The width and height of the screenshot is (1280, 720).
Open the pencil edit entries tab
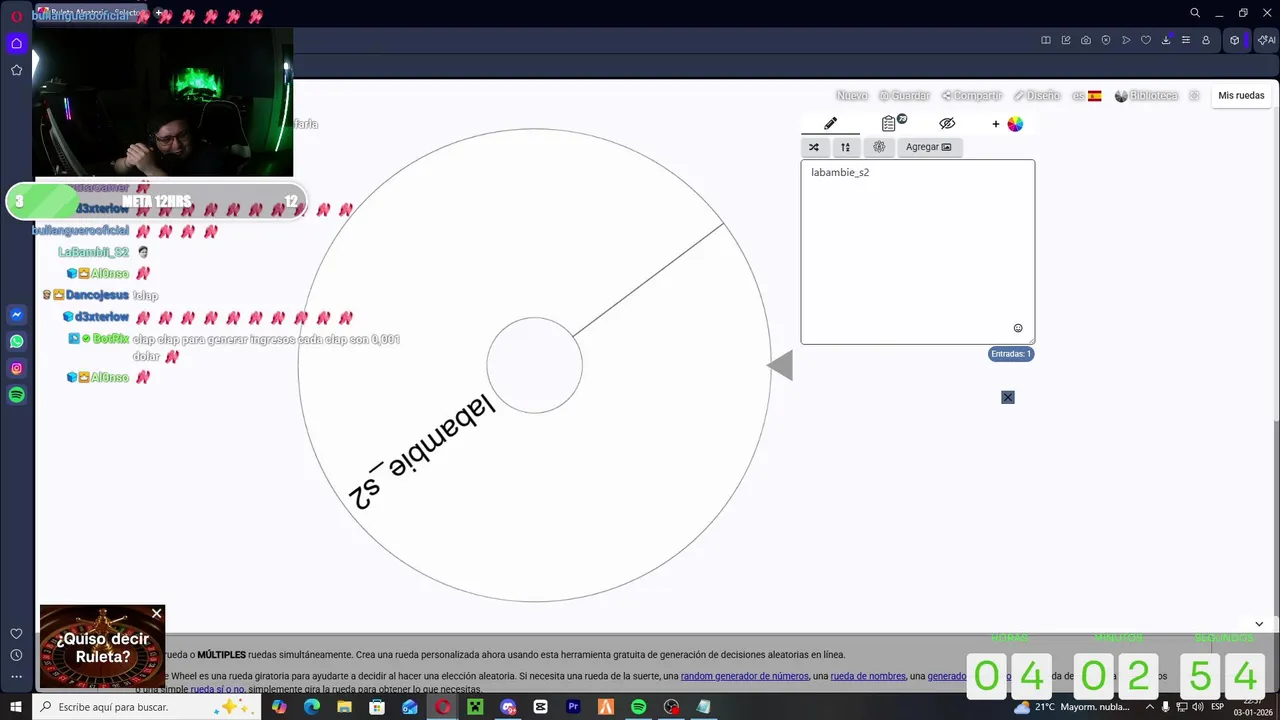[830, 123]
